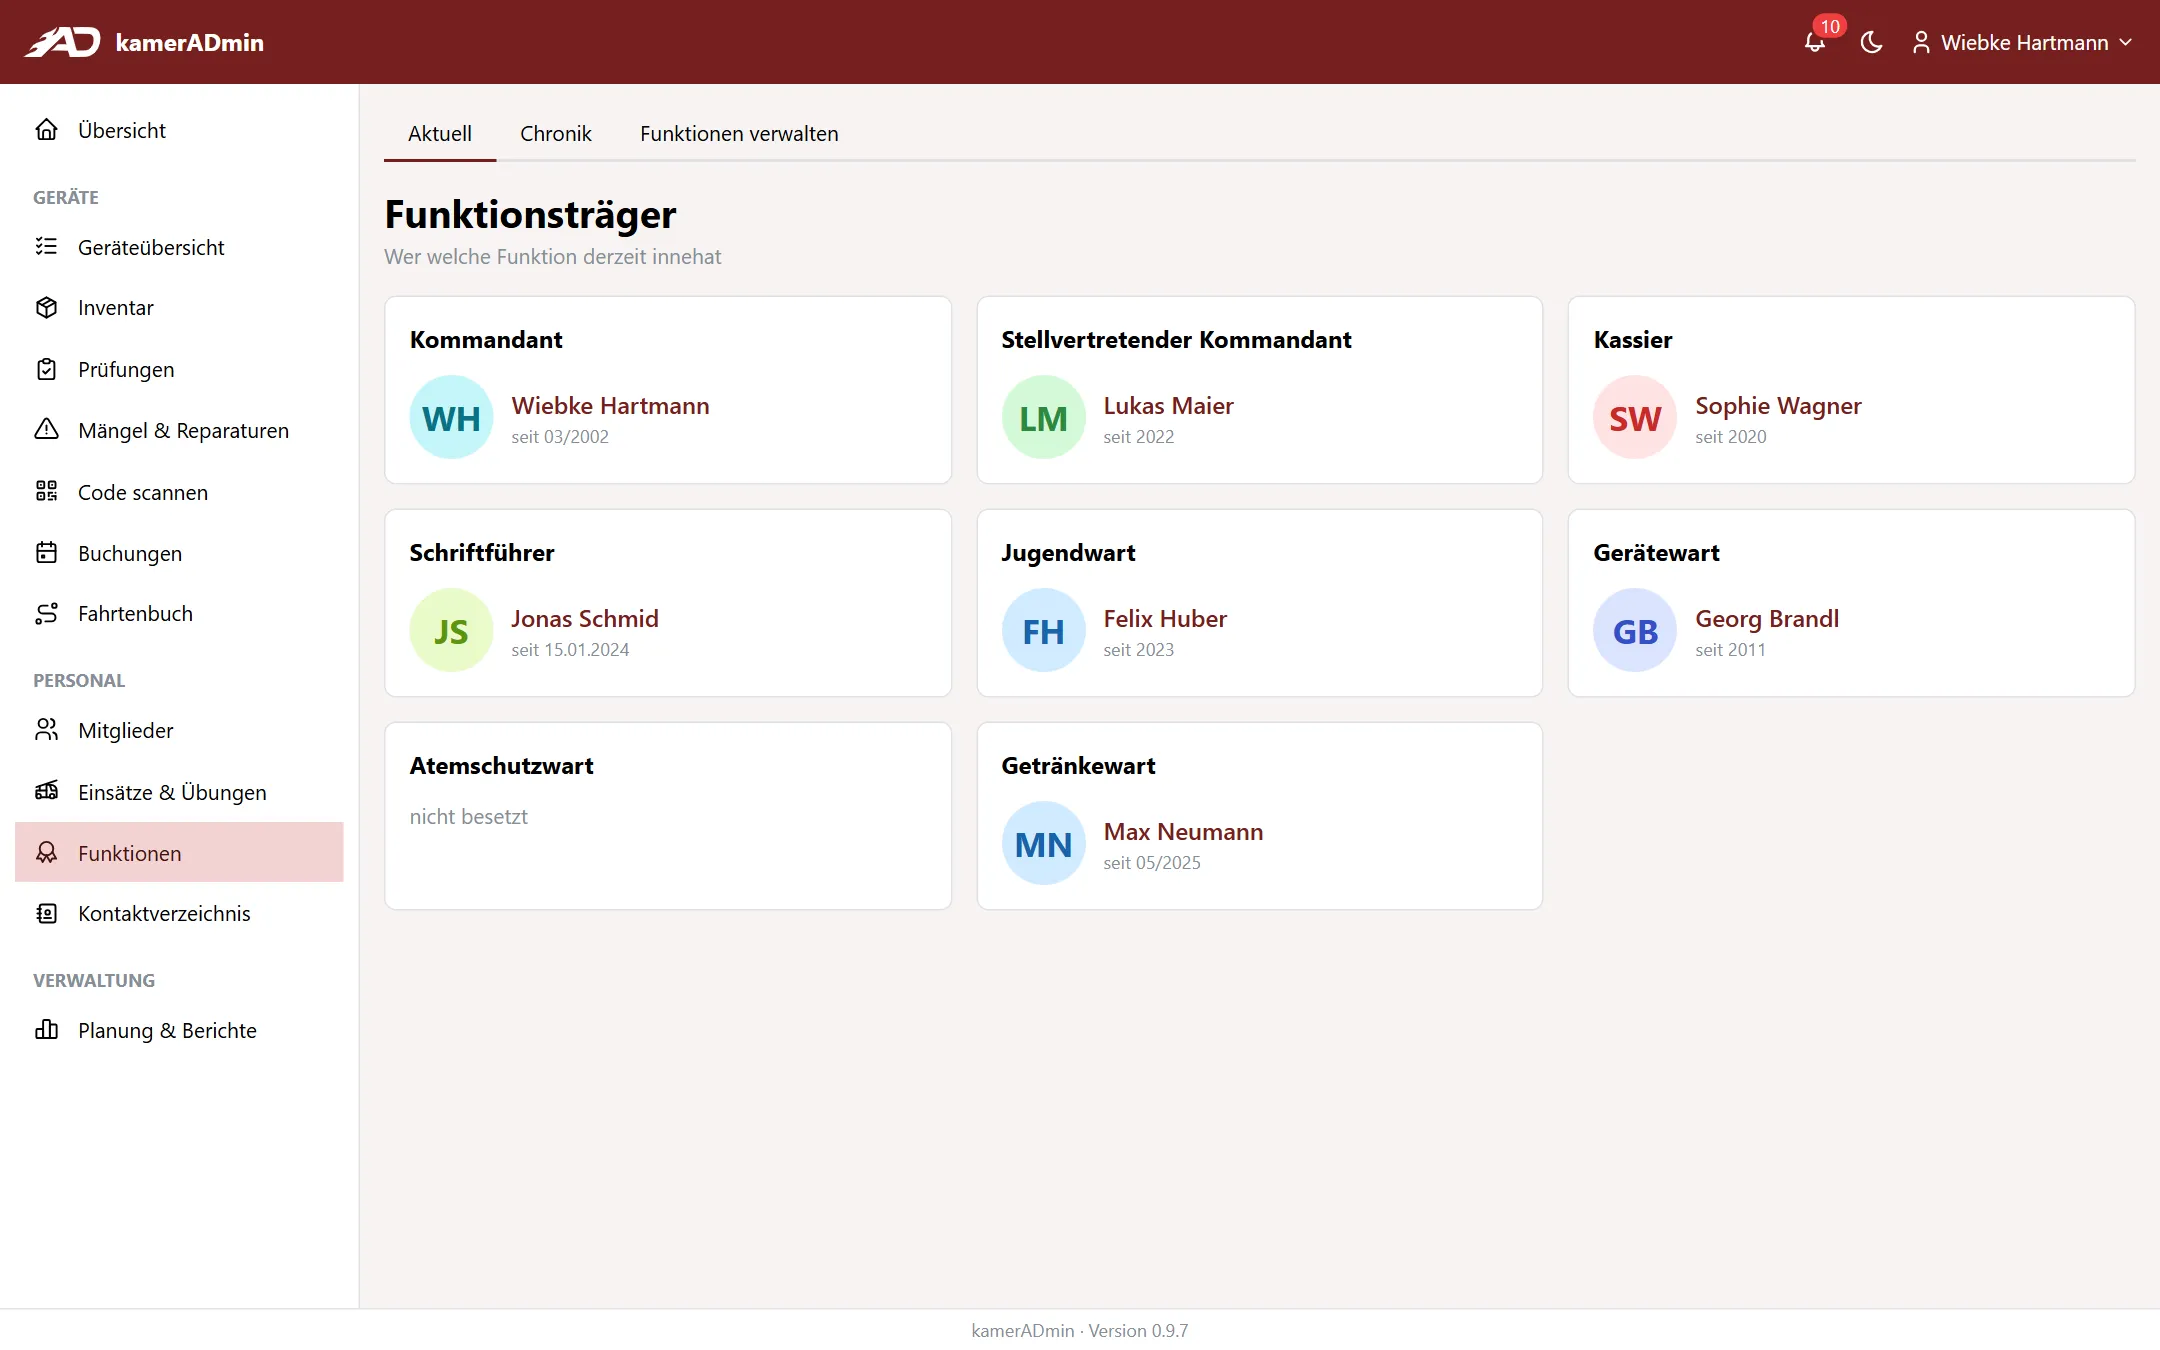Click the 'nicht besetzt' text
The height and width of the screenshot is (1350, 2160).
tap(468, 816)
